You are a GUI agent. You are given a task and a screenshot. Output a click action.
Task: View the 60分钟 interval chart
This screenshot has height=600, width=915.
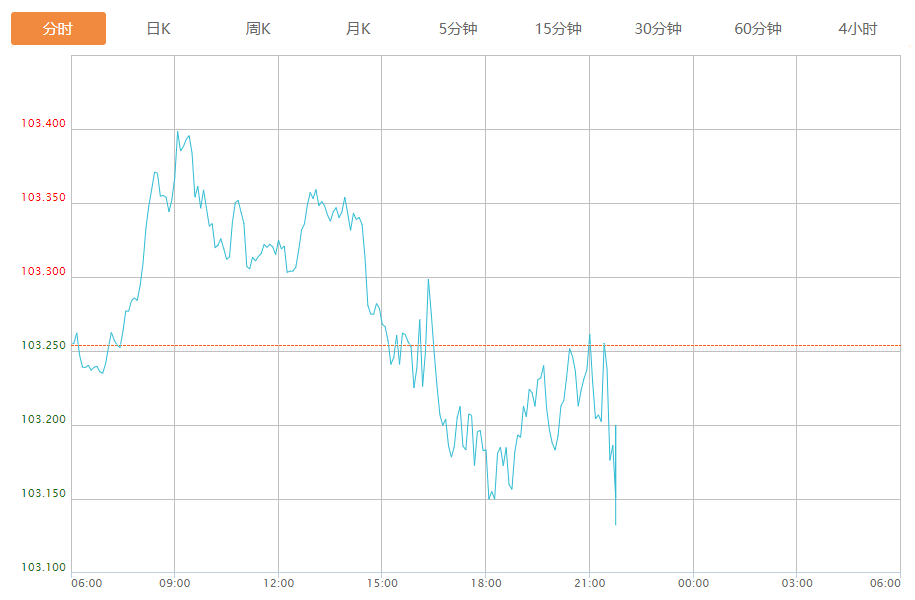coord(758,29)
